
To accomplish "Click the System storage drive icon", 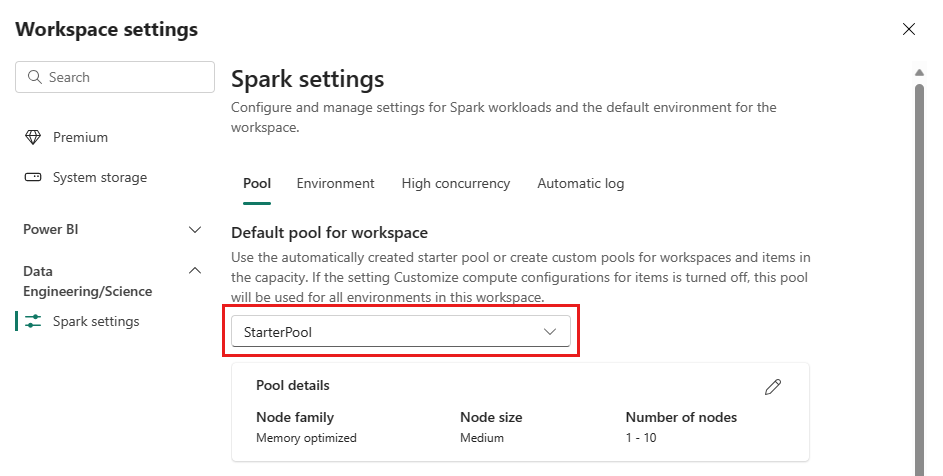I will coord(32,178).
